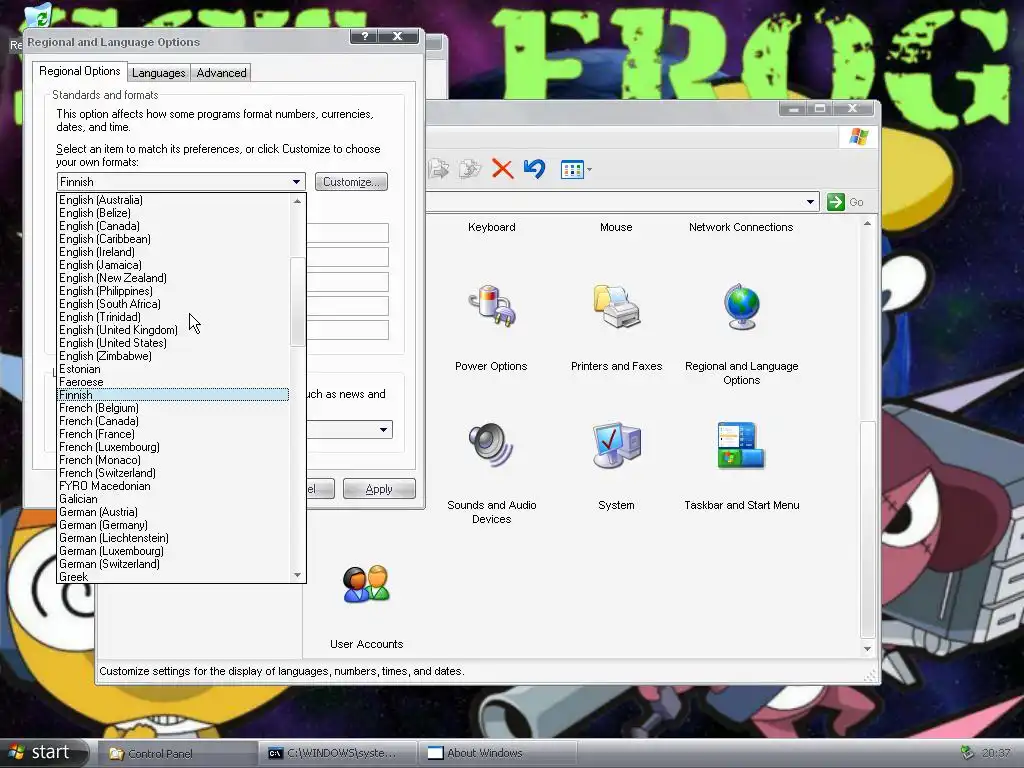Select German (Germany) in the list
1024x768 pixels.
pos(173,526)
